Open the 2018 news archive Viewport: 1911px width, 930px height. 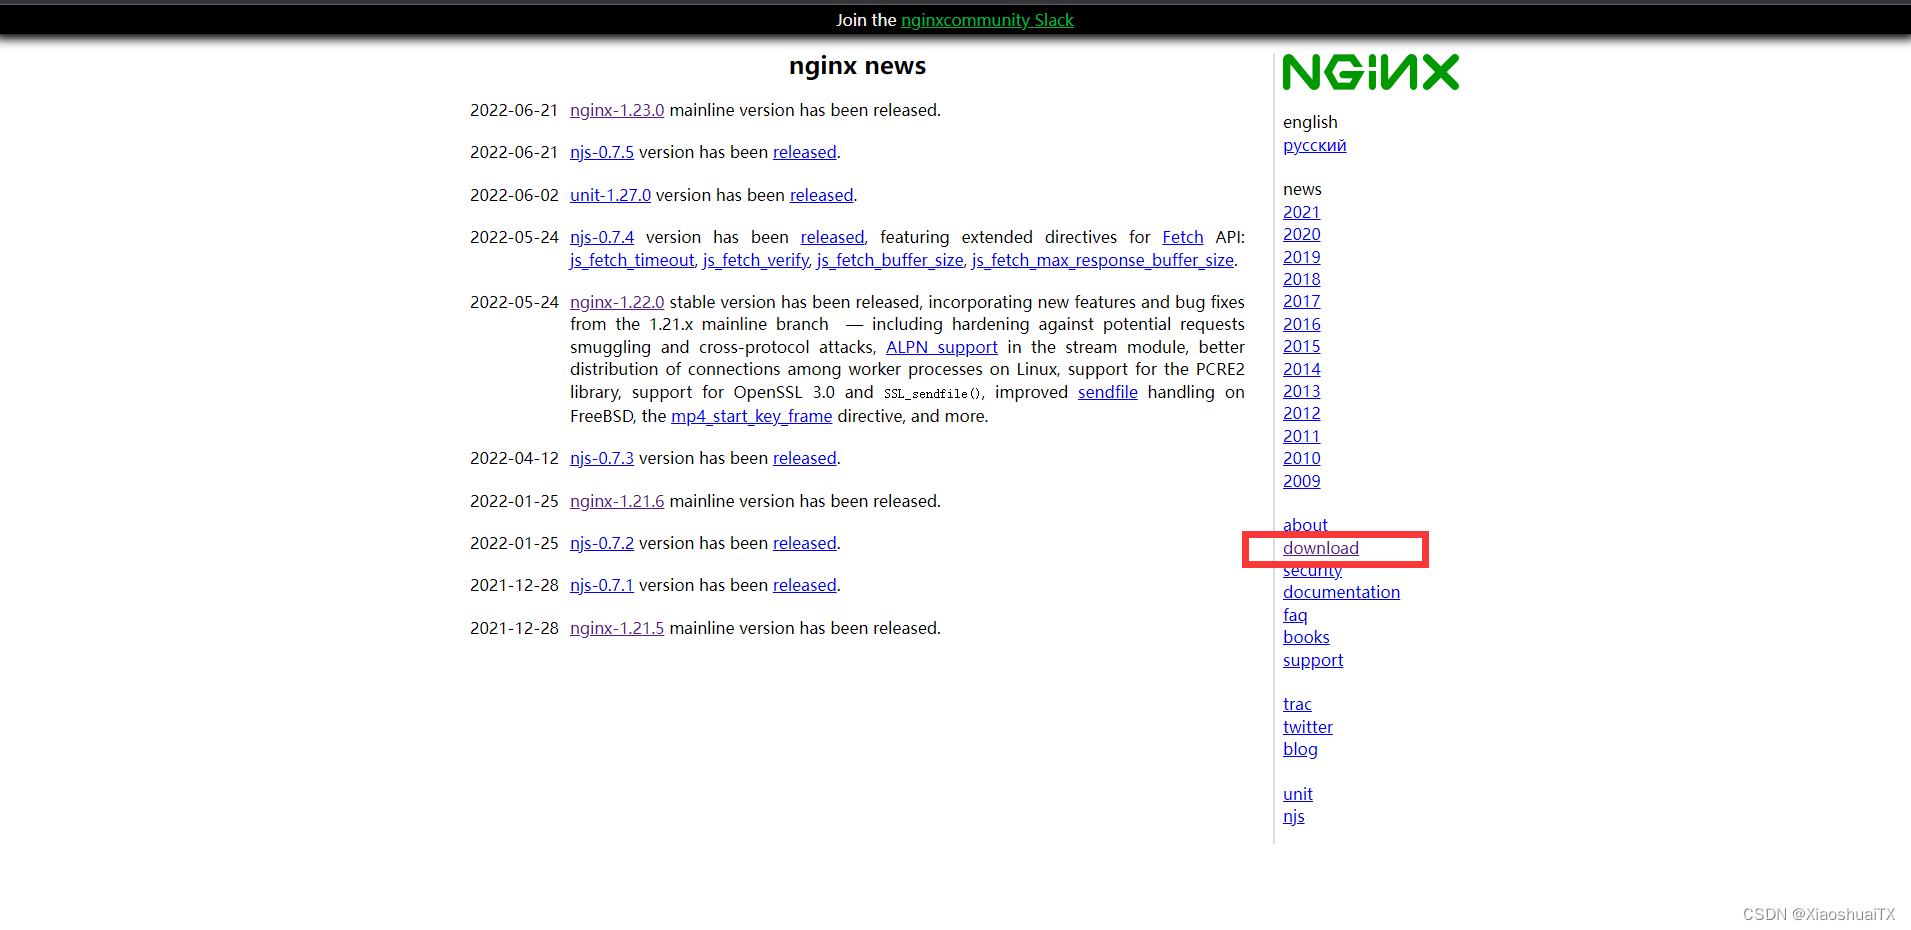pyautogui.click(x=1302, y=279)
